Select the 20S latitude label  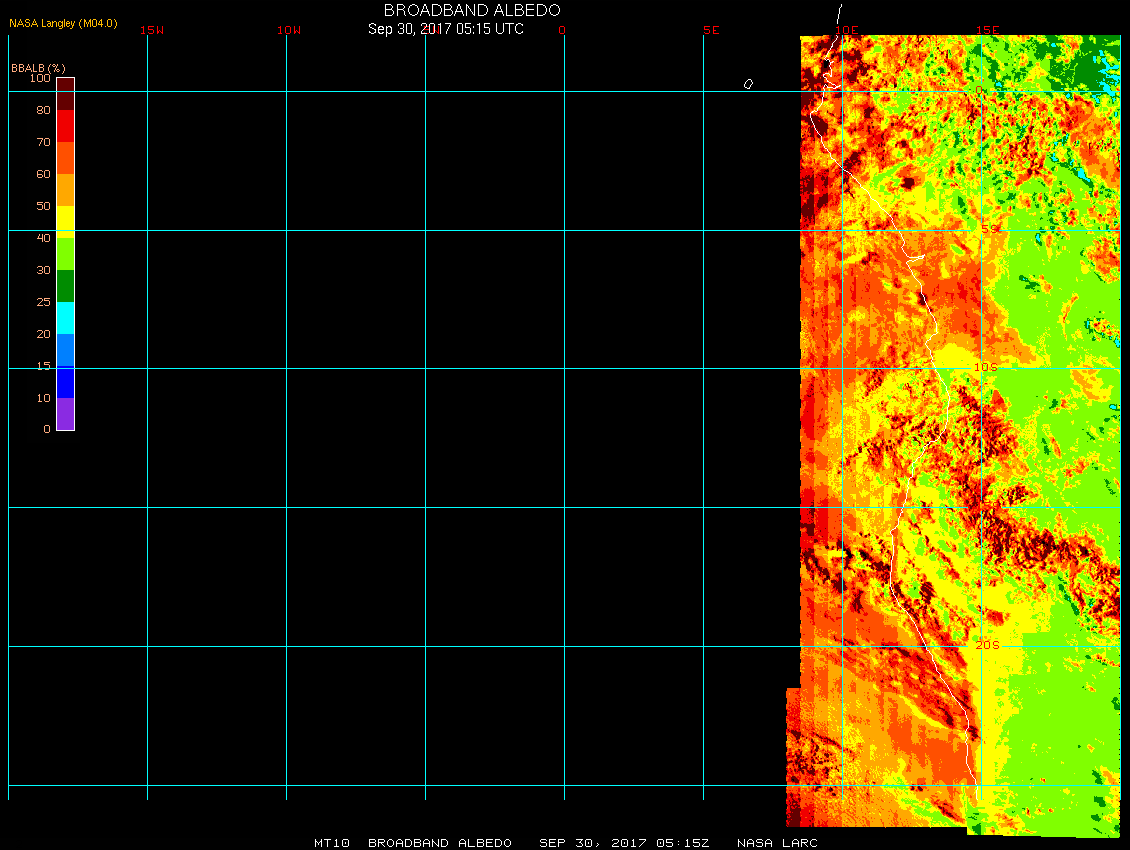click(986, 645)
